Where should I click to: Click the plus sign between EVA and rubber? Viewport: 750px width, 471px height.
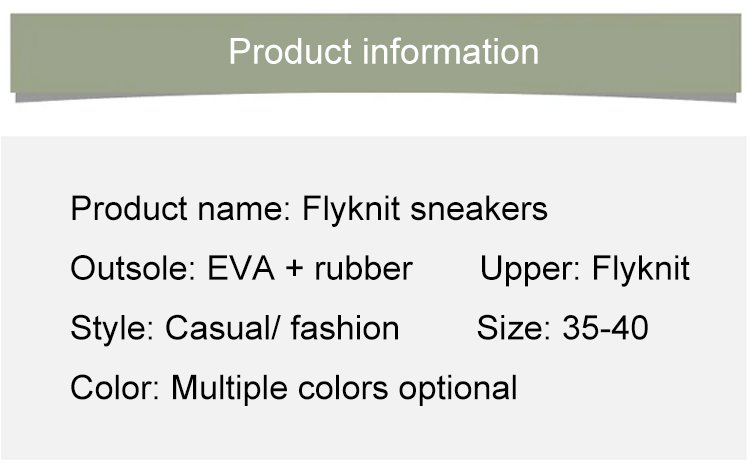click(x=295, y=268)
